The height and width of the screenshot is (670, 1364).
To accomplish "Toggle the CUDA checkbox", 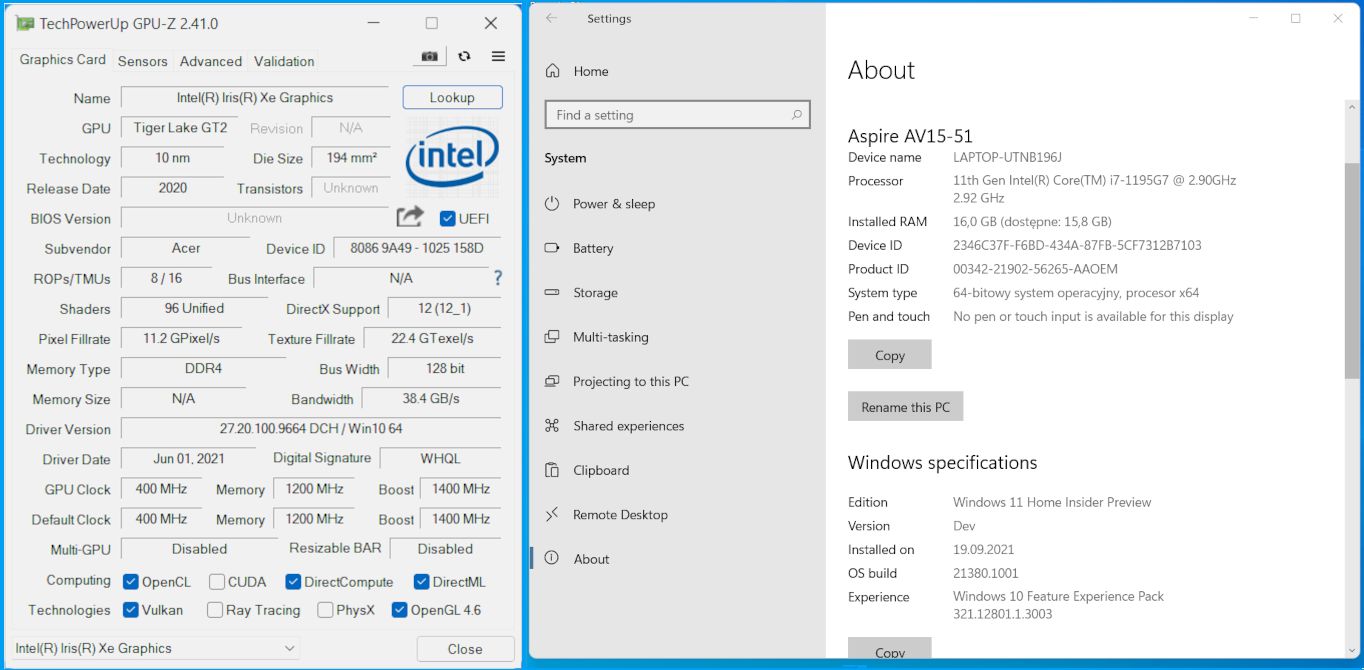I will [217, 581].
